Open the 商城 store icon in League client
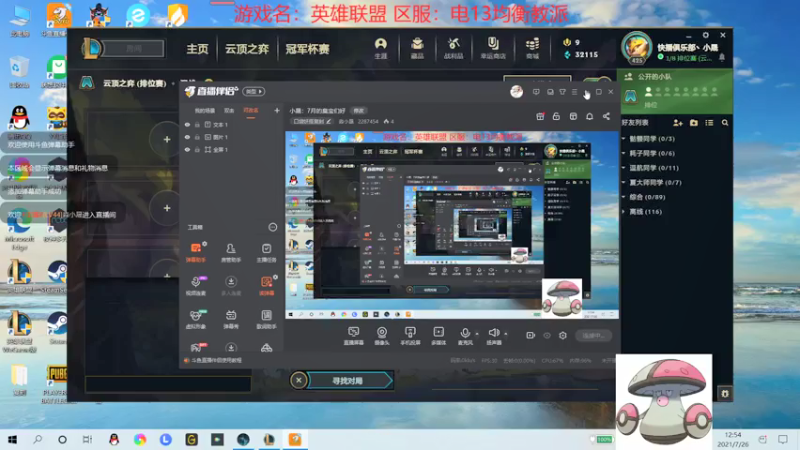 (x=532, y=48)
